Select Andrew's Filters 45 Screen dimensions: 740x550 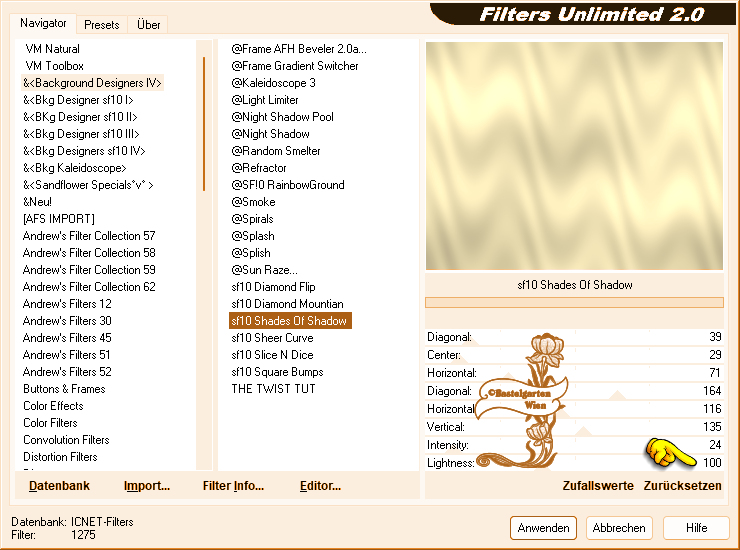[x=67, y=338]
